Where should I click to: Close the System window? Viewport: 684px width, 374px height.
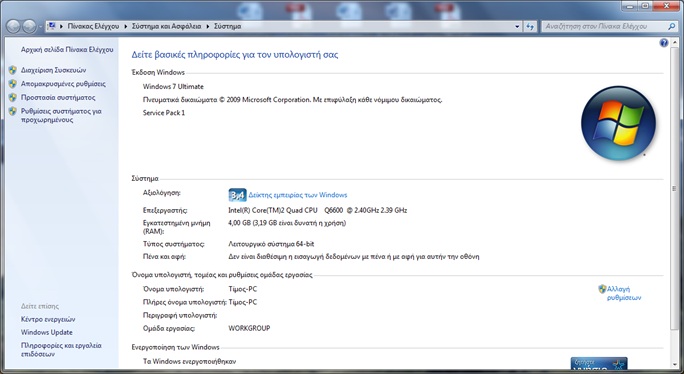(666, 5)
